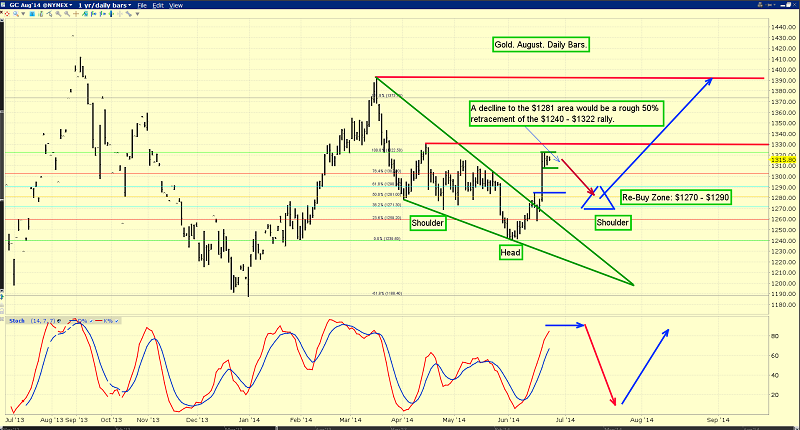Click the Jul '13 date axis label
The height and width of the screenshot is (430, 800).
click(15, 420)
